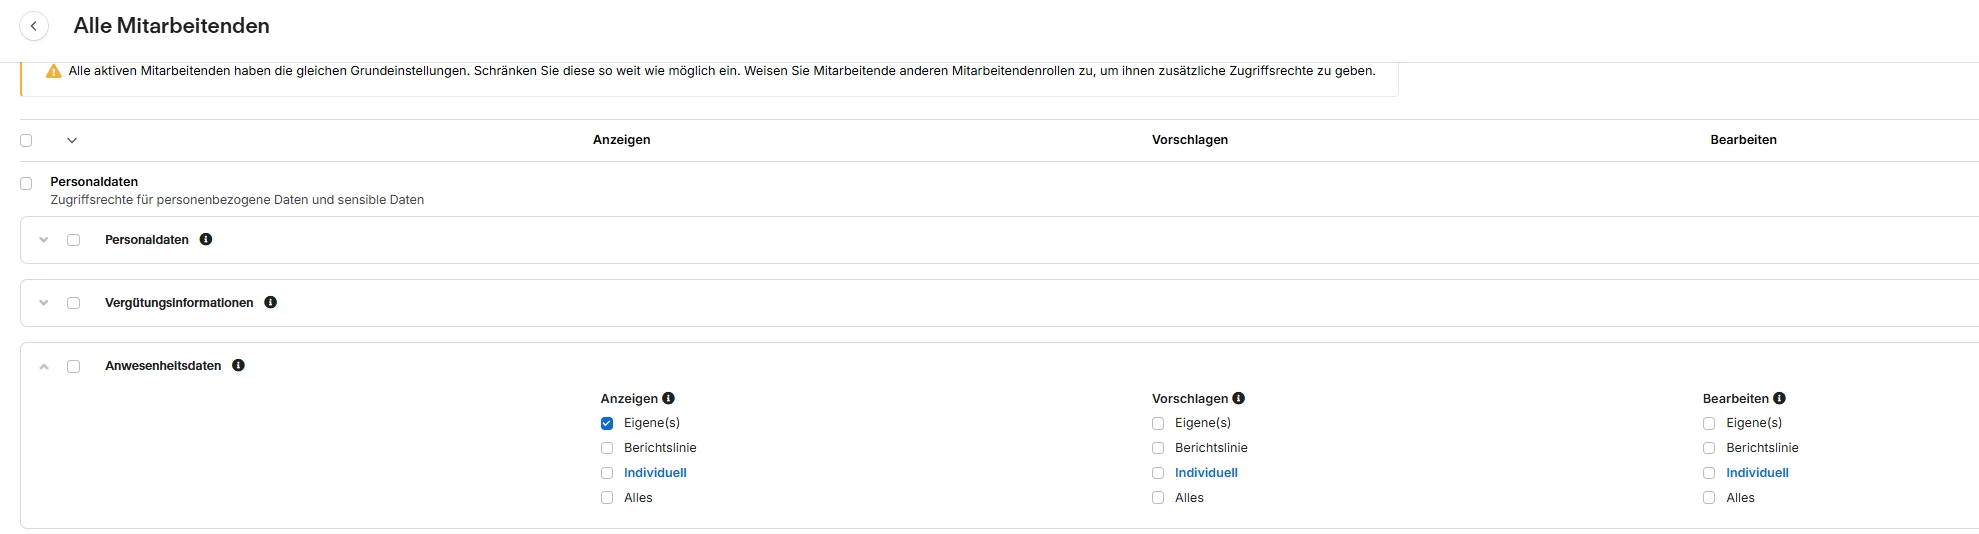Uncheck Eigene(s) under Anzeigen
Viewport: 1979px width, 534px height.
607,423
